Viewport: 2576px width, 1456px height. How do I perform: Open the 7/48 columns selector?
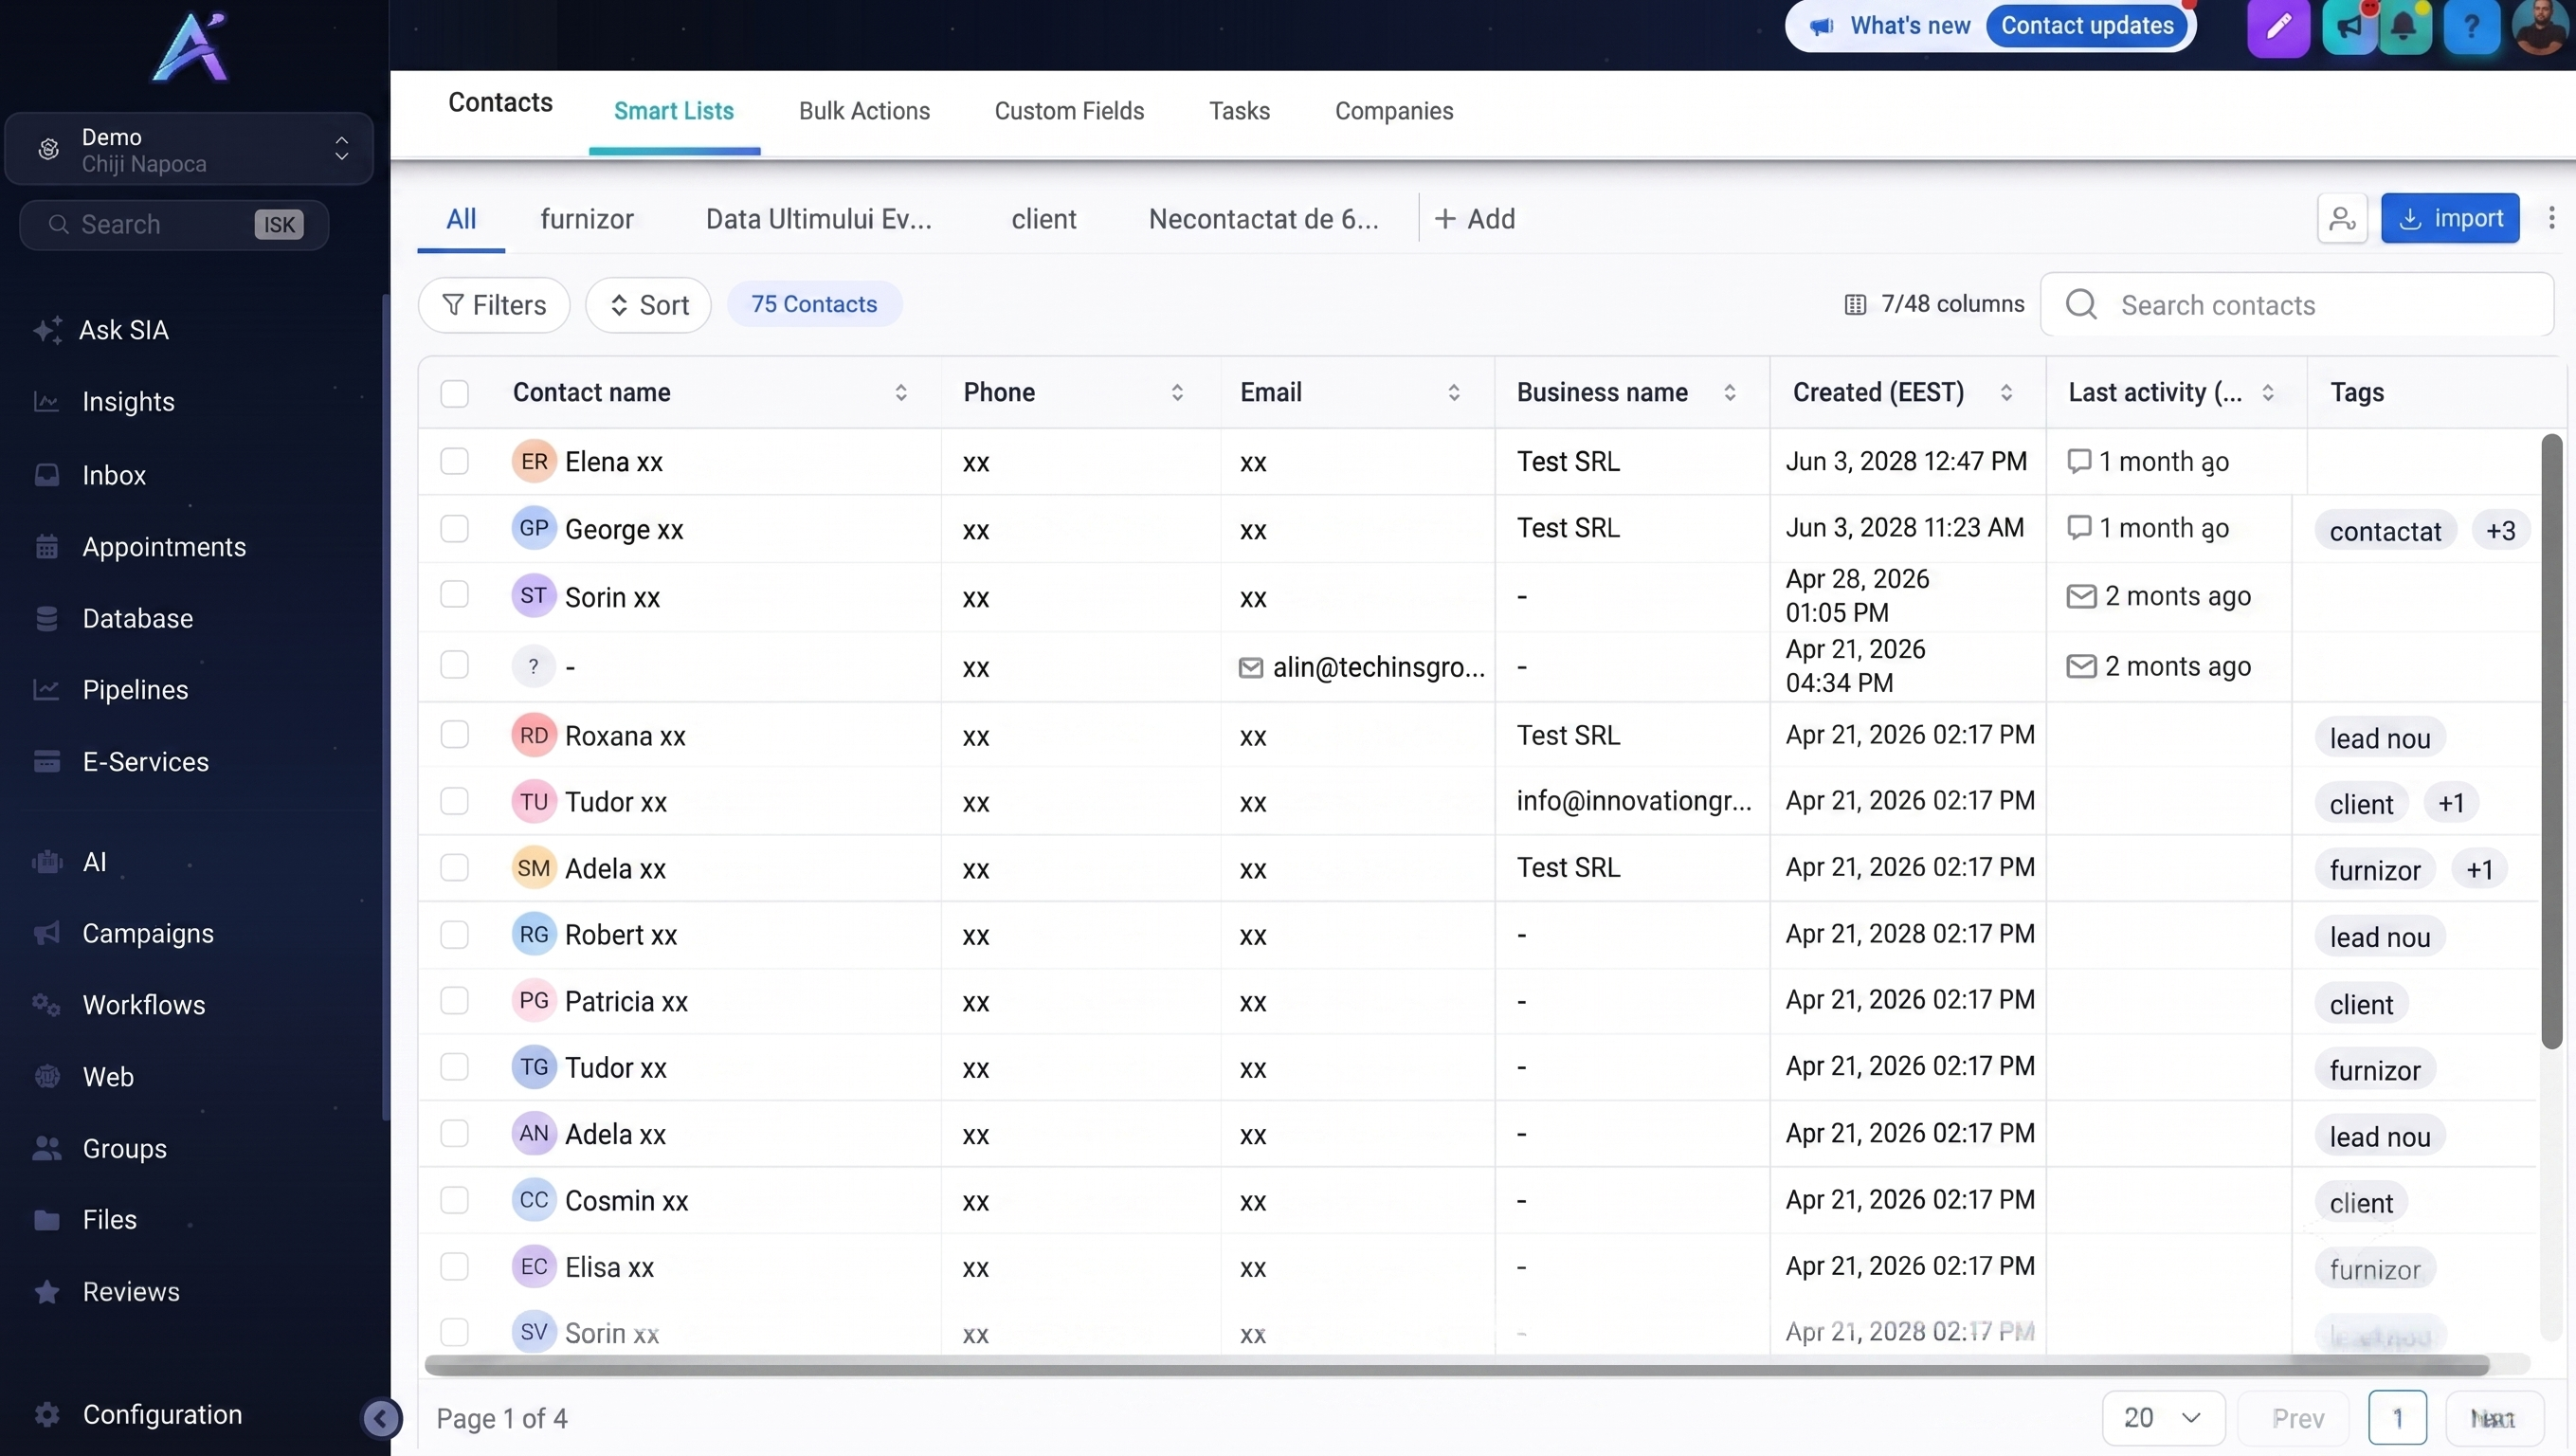pyautogui.click(x=1934, y=304)
